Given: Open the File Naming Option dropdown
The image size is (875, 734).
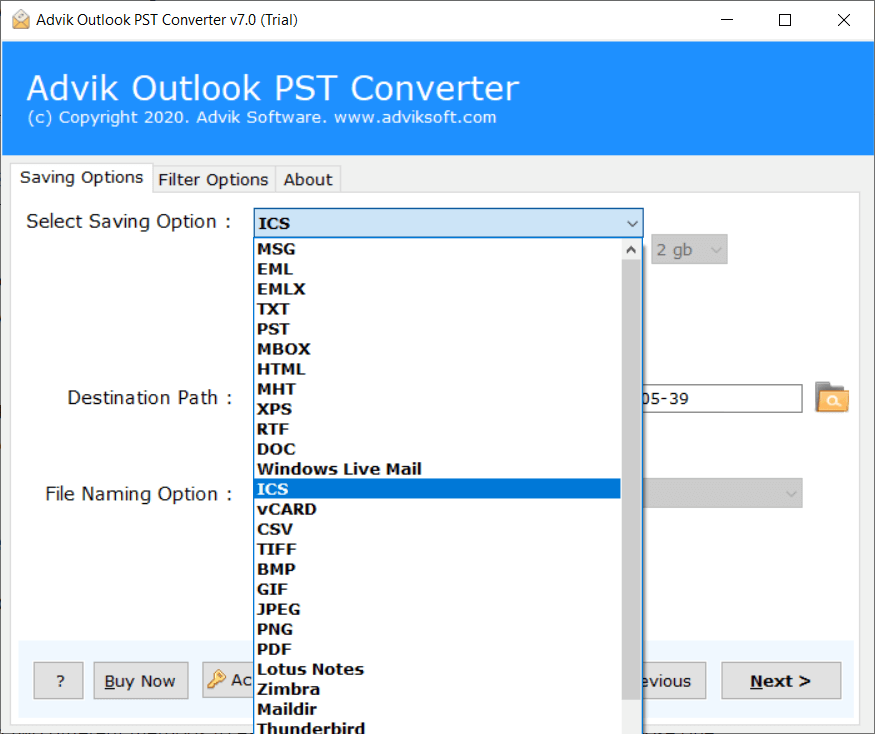Looking at the screenshot, I should [723, 493].
